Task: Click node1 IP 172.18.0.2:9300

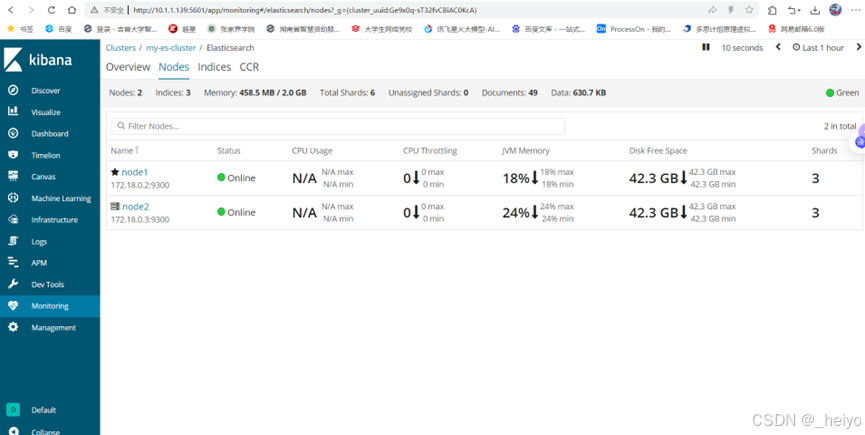Action: 140,185
